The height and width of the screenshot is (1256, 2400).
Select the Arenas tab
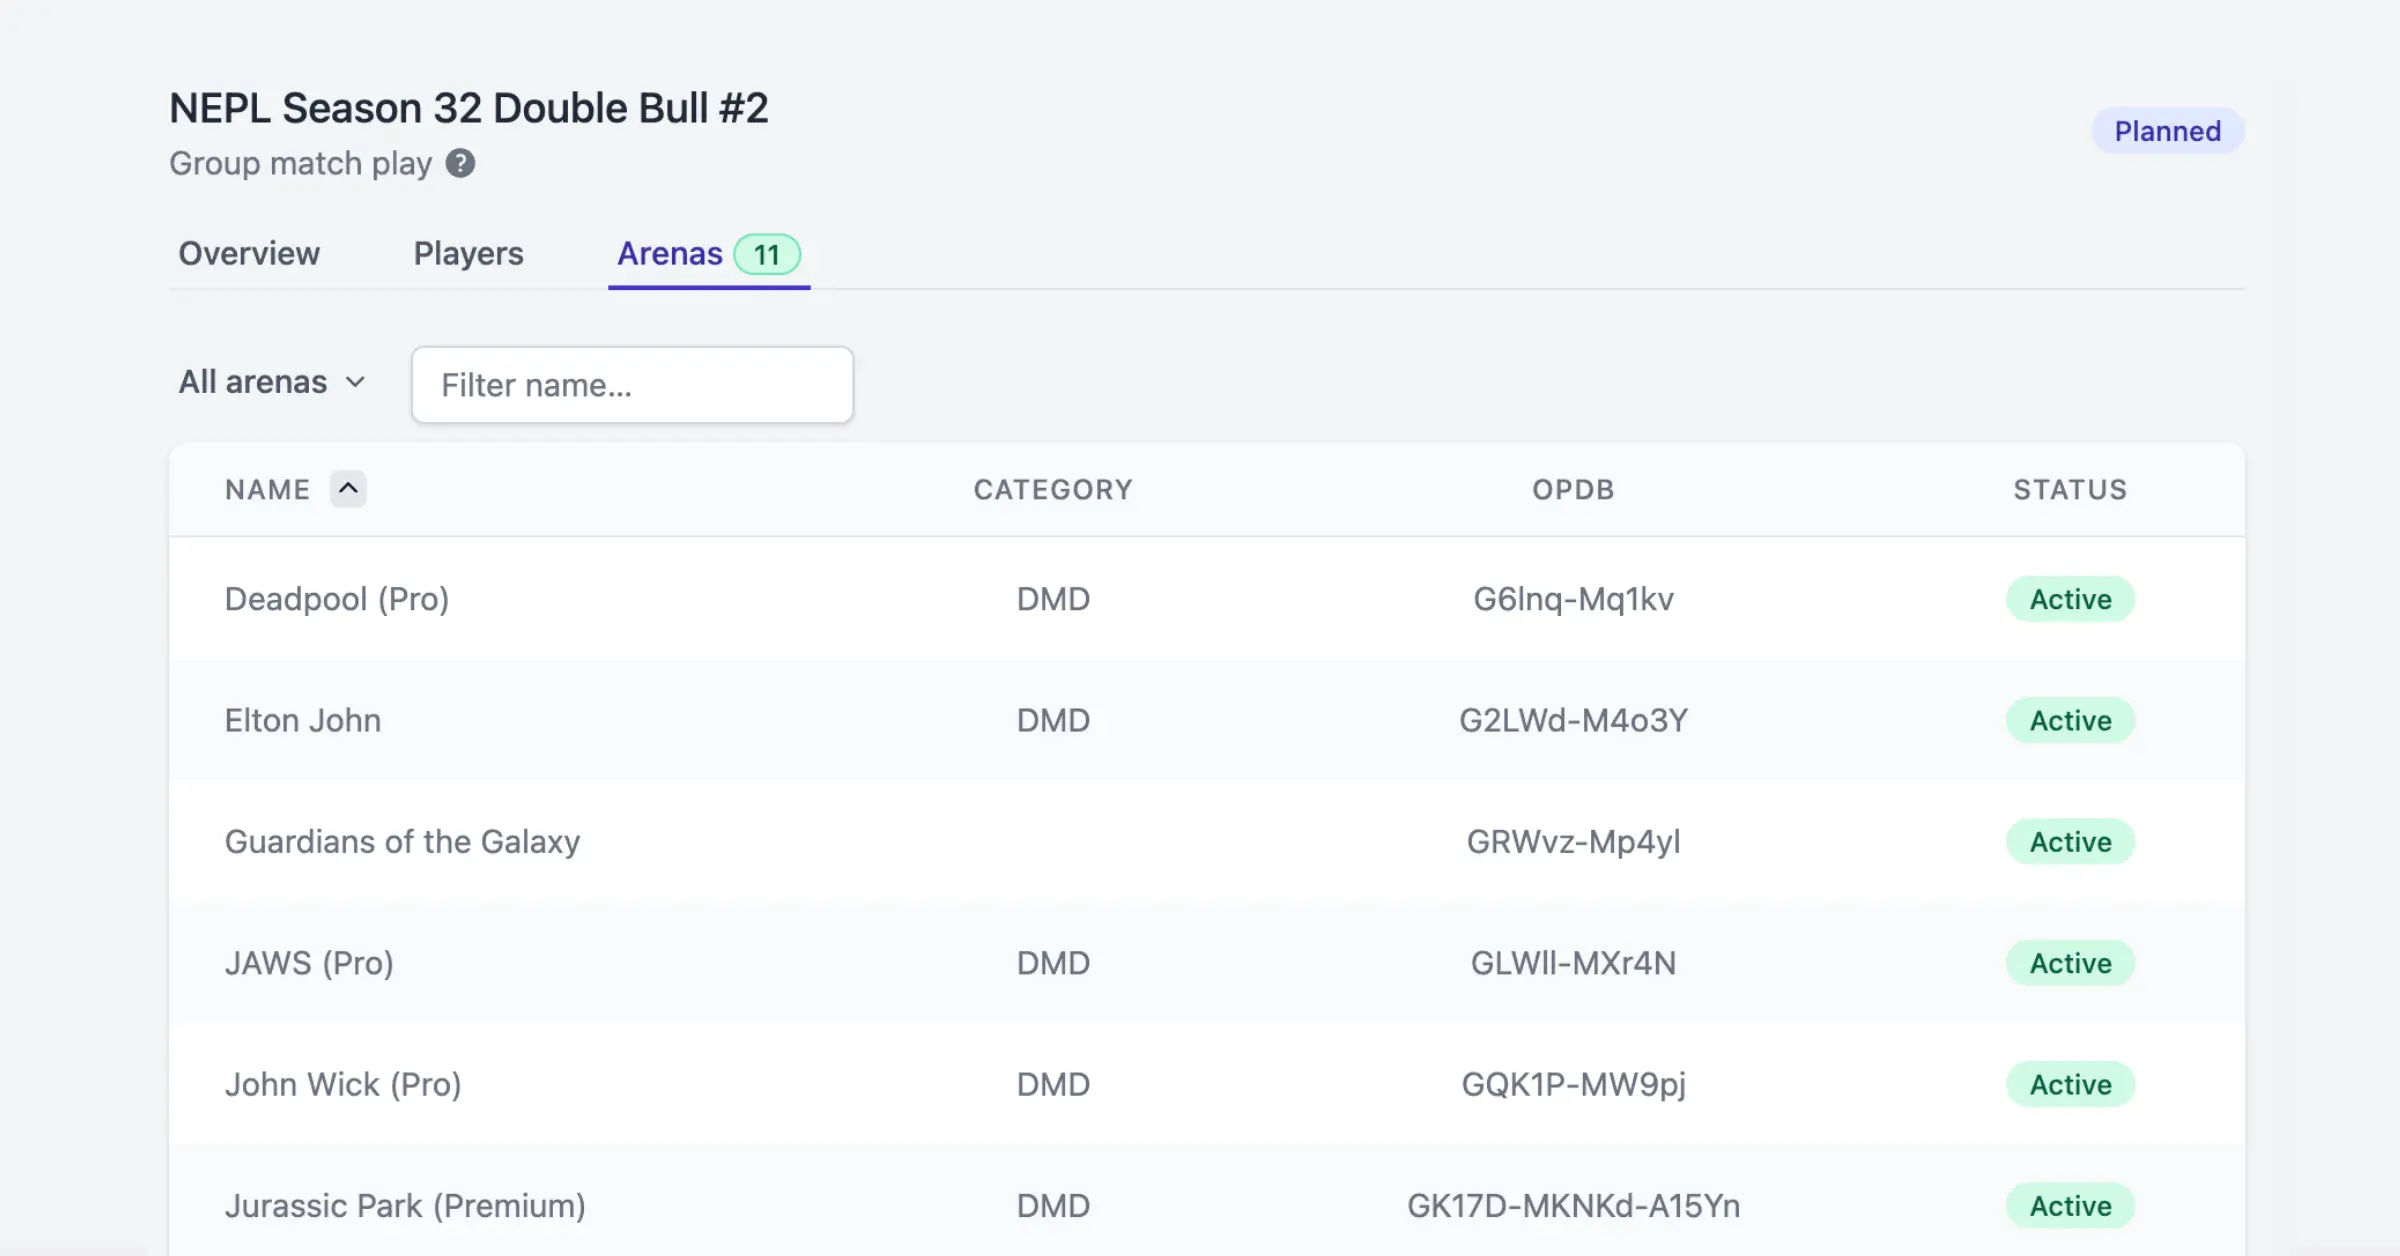pos(669,254)
